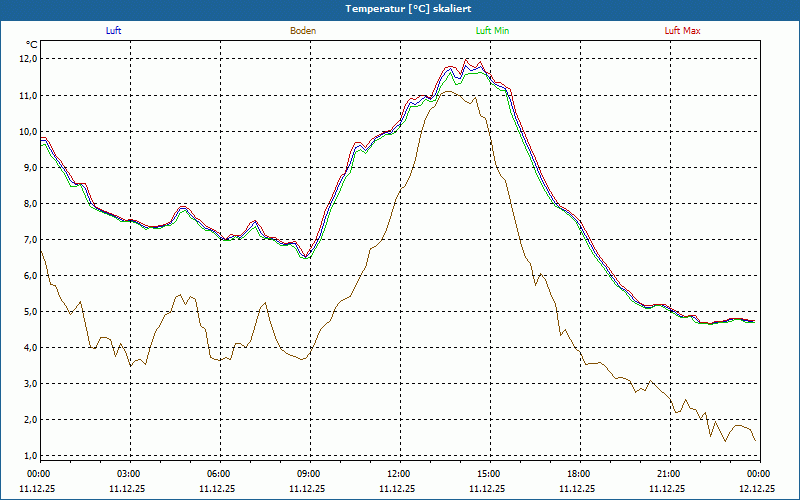Click the 12,0 y-axis tick label
Viewport: 800px width, 500px height.
(x=28, y=59)
